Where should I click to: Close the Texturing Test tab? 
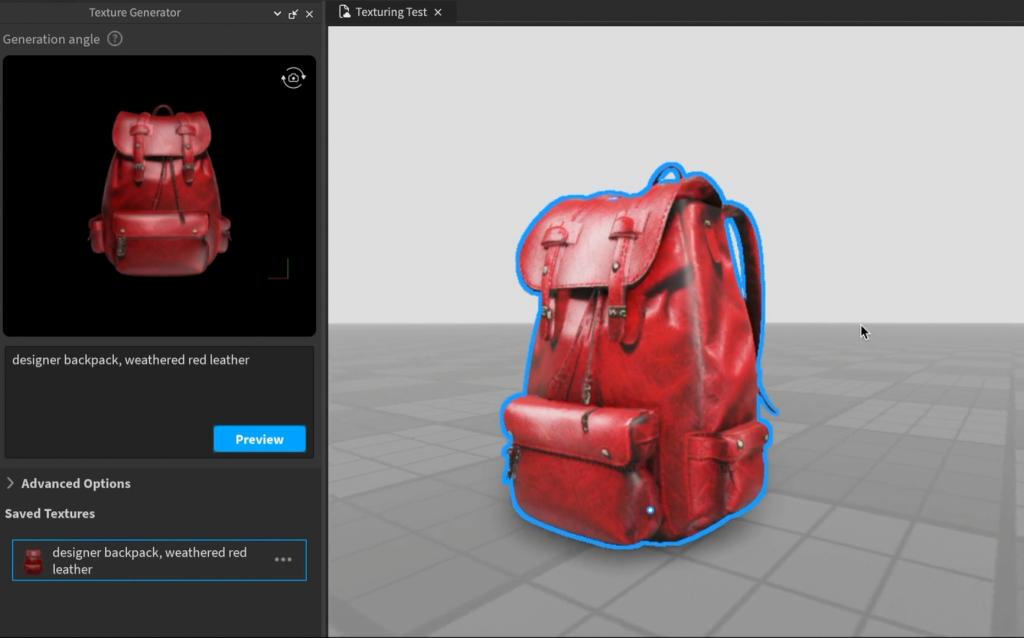pyautogui.click(x=438, y=12)
